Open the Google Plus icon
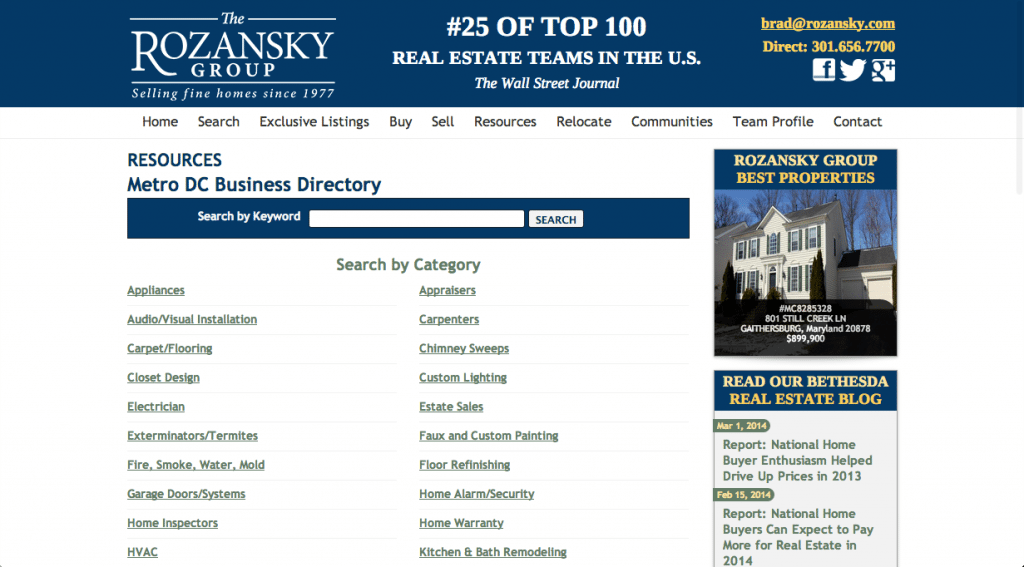Screen dimensions: 1024x567 [883, 70]
